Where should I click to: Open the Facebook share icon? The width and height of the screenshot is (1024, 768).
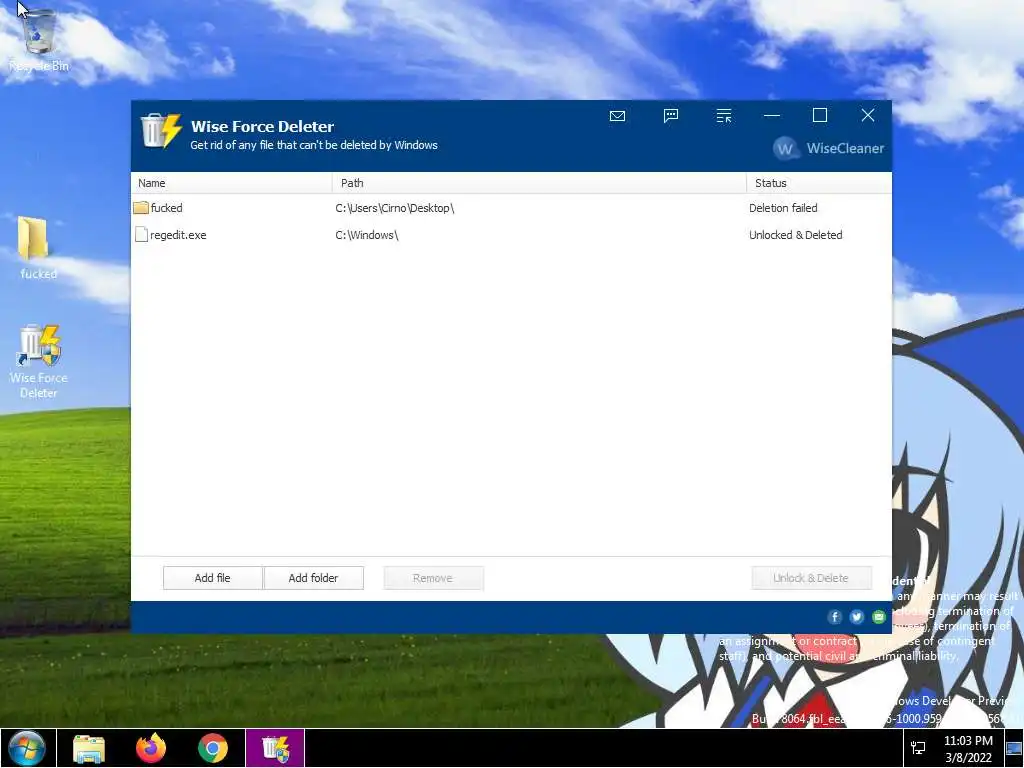pos(835,617)
